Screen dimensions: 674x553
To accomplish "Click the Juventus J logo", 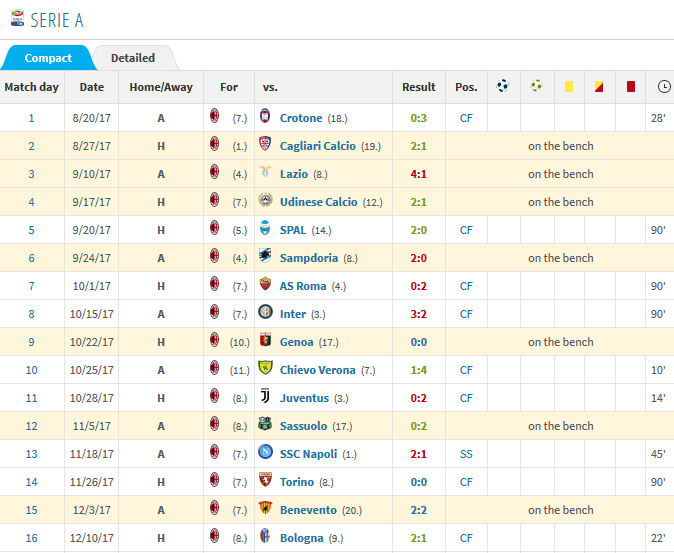I will point(265,396).
